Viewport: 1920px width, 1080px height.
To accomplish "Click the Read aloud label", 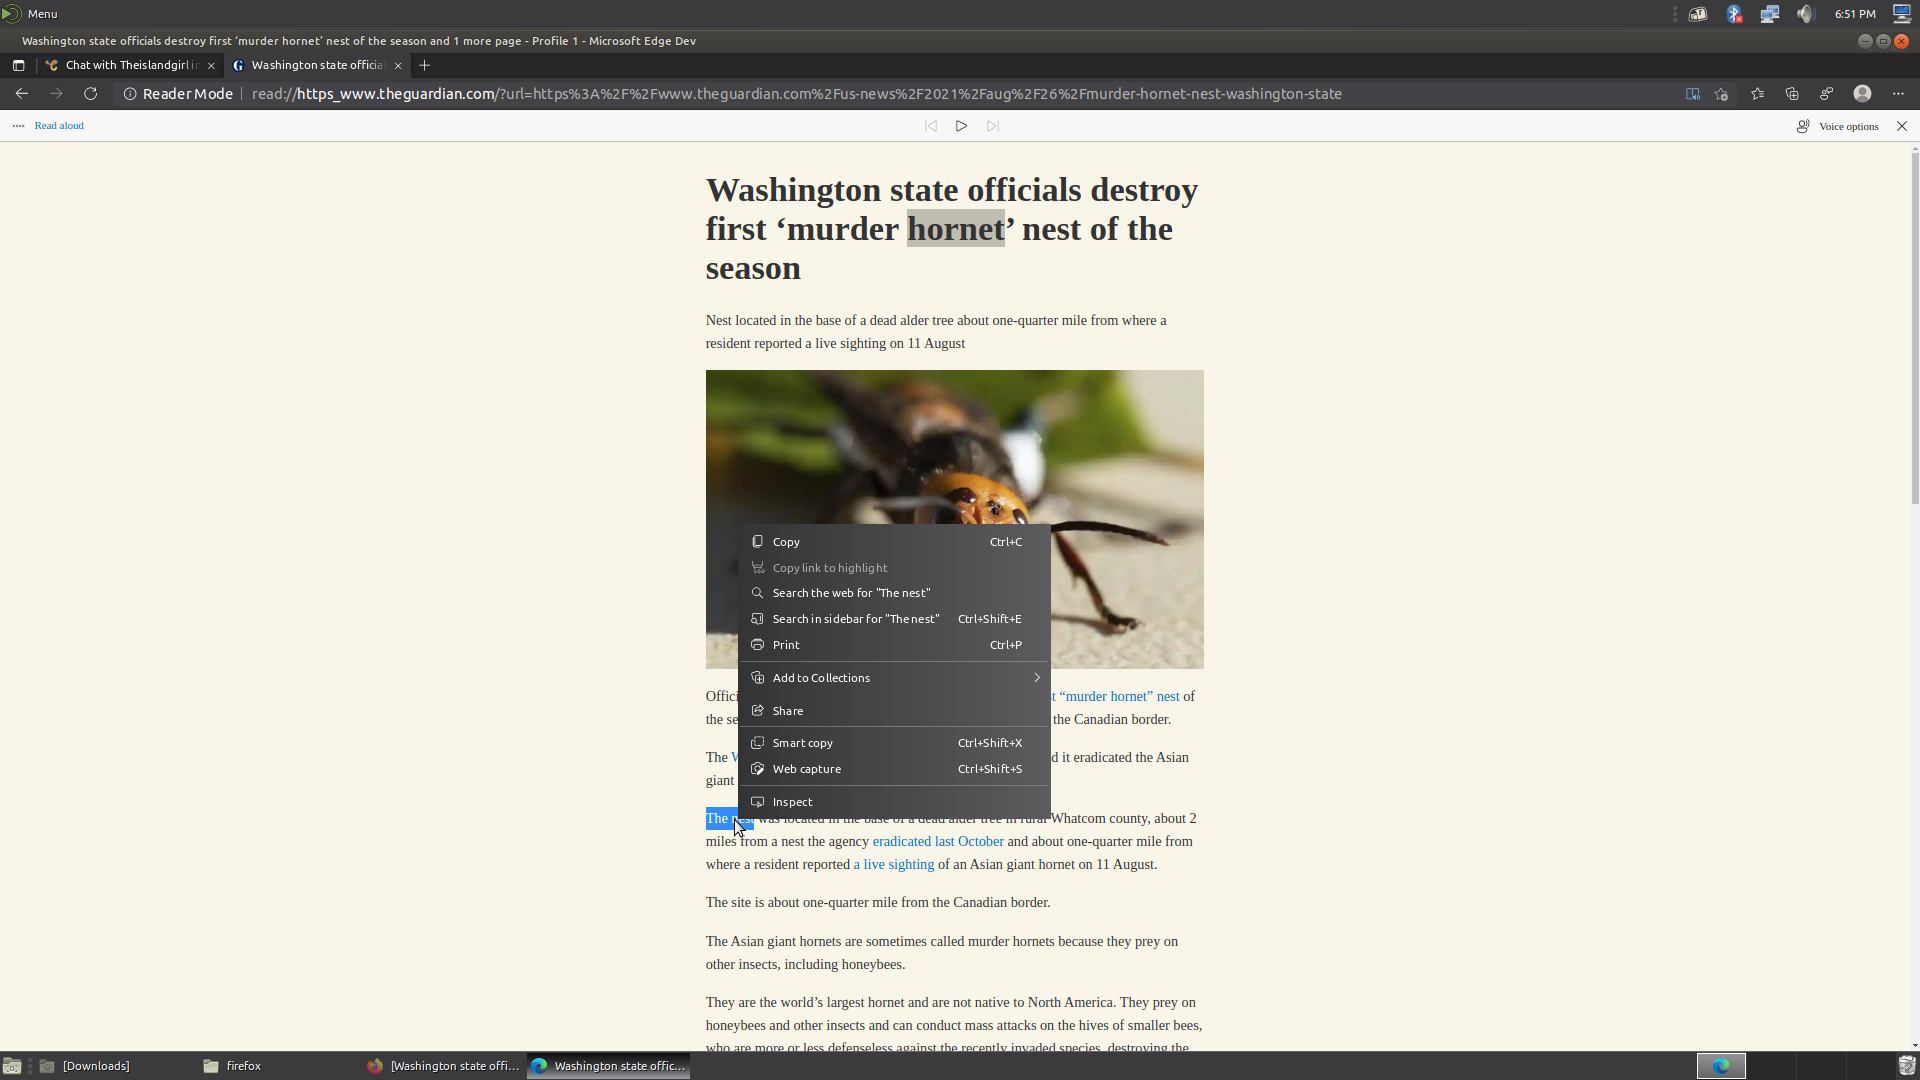I will 59,126.
